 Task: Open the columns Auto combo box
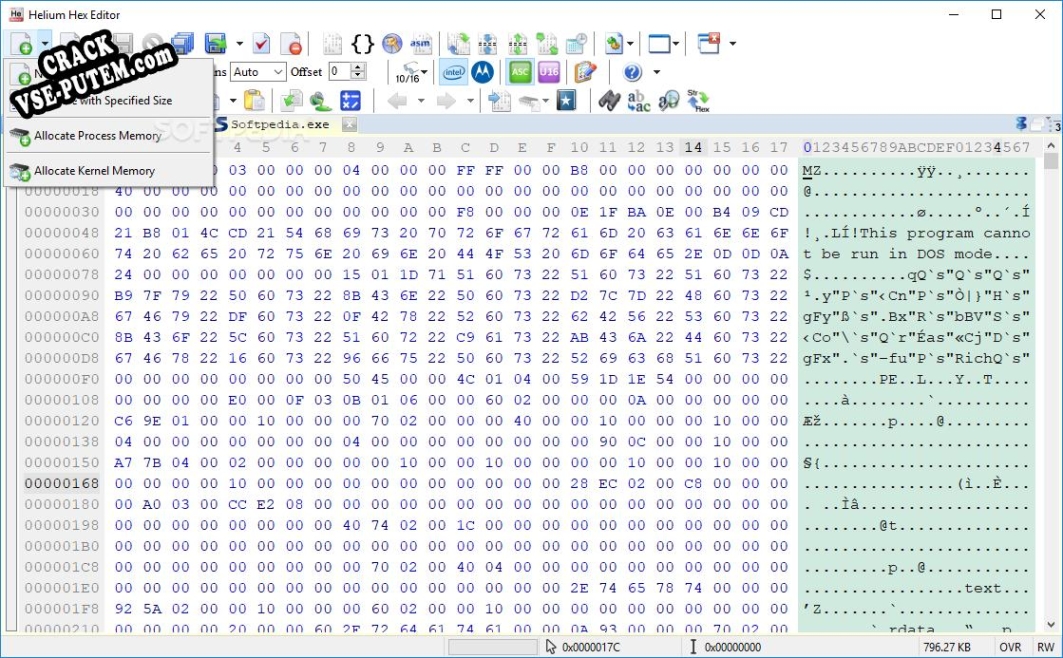tap(258, 72)
